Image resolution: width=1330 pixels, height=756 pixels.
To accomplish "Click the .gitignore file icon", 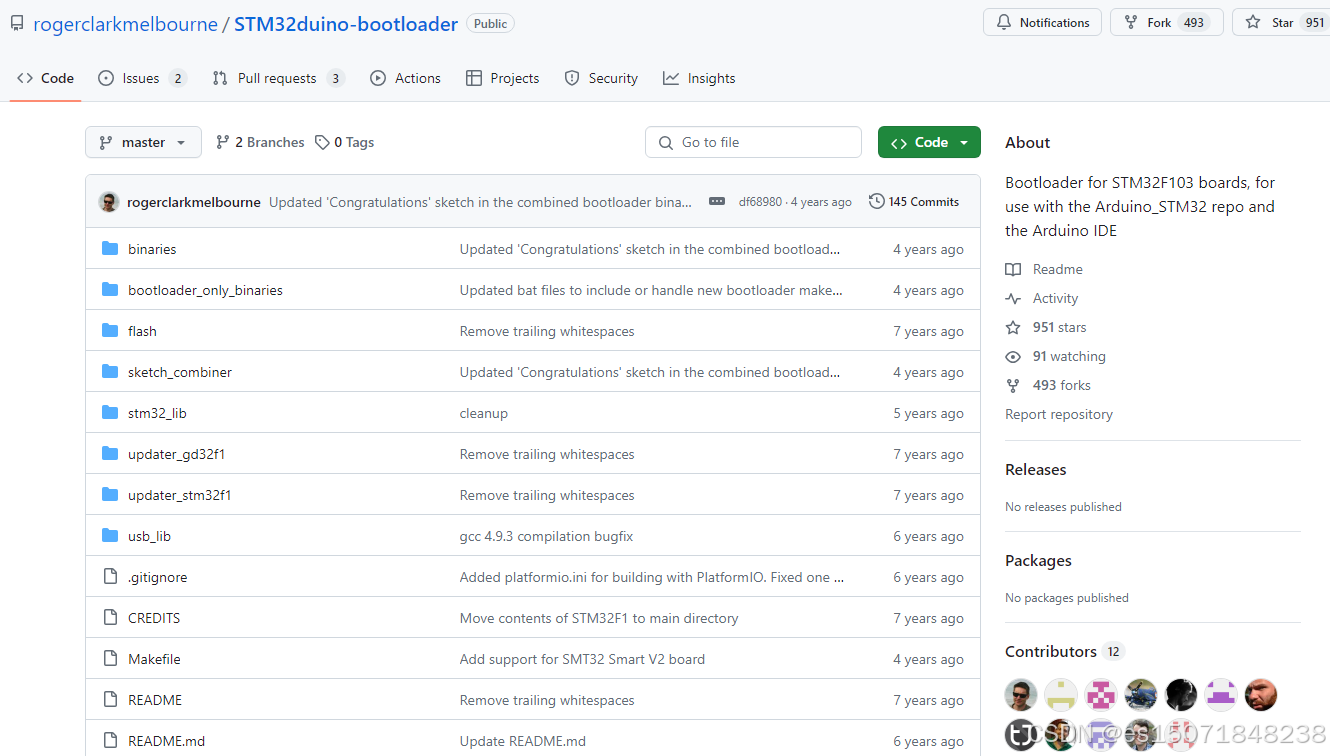I will (x=110, y=577).
